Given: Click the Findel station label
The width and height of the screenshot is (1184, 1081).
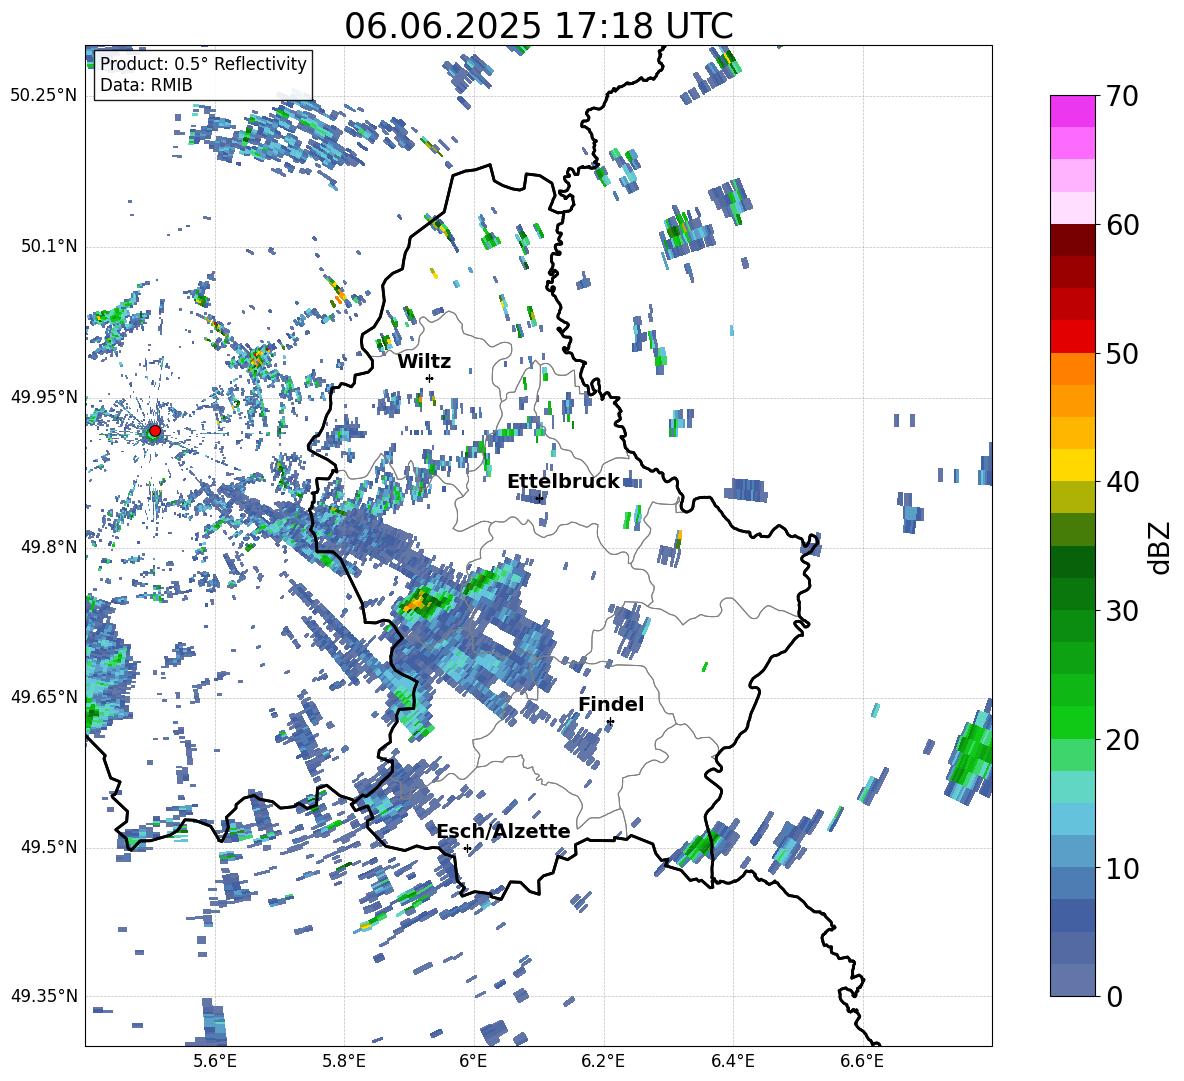Looking at the screenshot, I should coord(611,704).
